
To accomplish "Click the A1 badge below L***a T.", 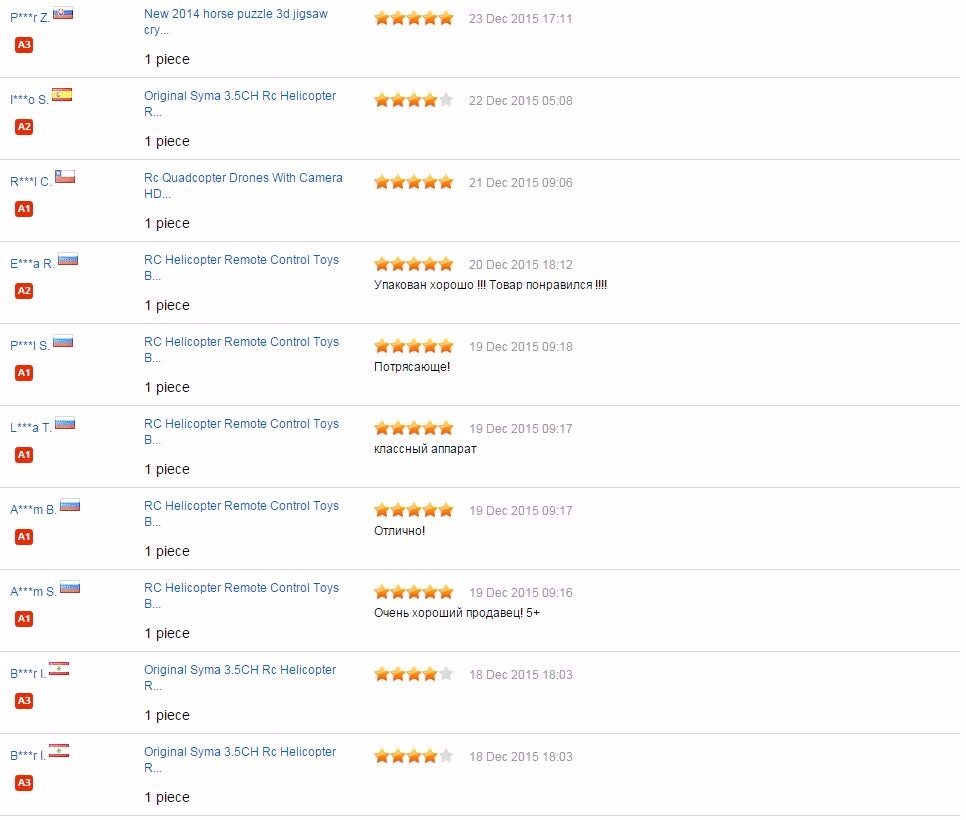I will click(x=24, y=455).
